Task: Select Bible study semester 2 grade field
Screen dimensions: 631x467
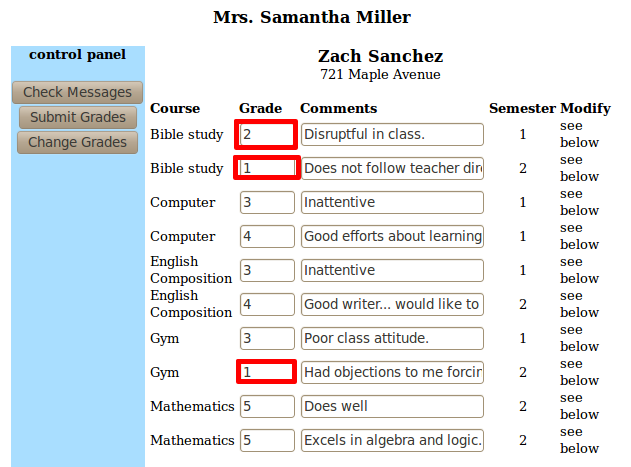Action: tap(266, 168)
